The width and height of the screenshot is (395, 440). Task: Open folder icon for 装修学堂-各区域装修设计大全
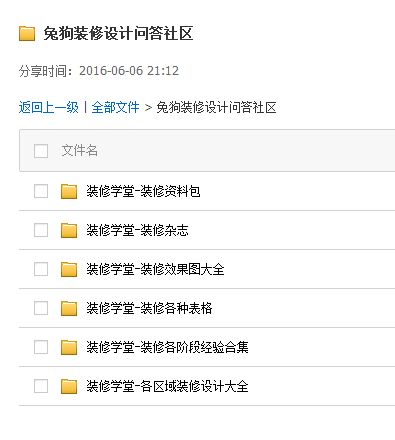[69, 387]
